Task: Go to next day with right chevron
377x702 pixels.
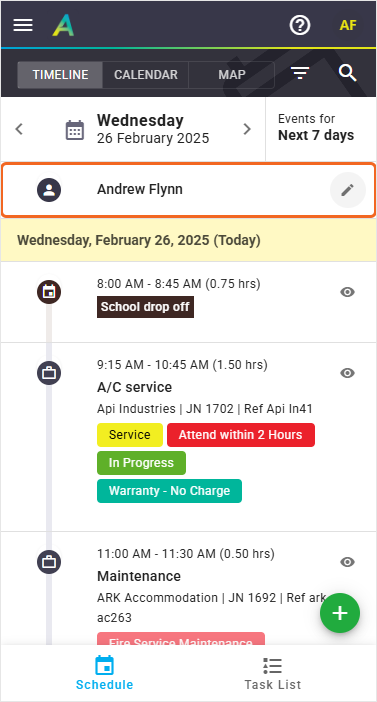Action: [247, 129]
